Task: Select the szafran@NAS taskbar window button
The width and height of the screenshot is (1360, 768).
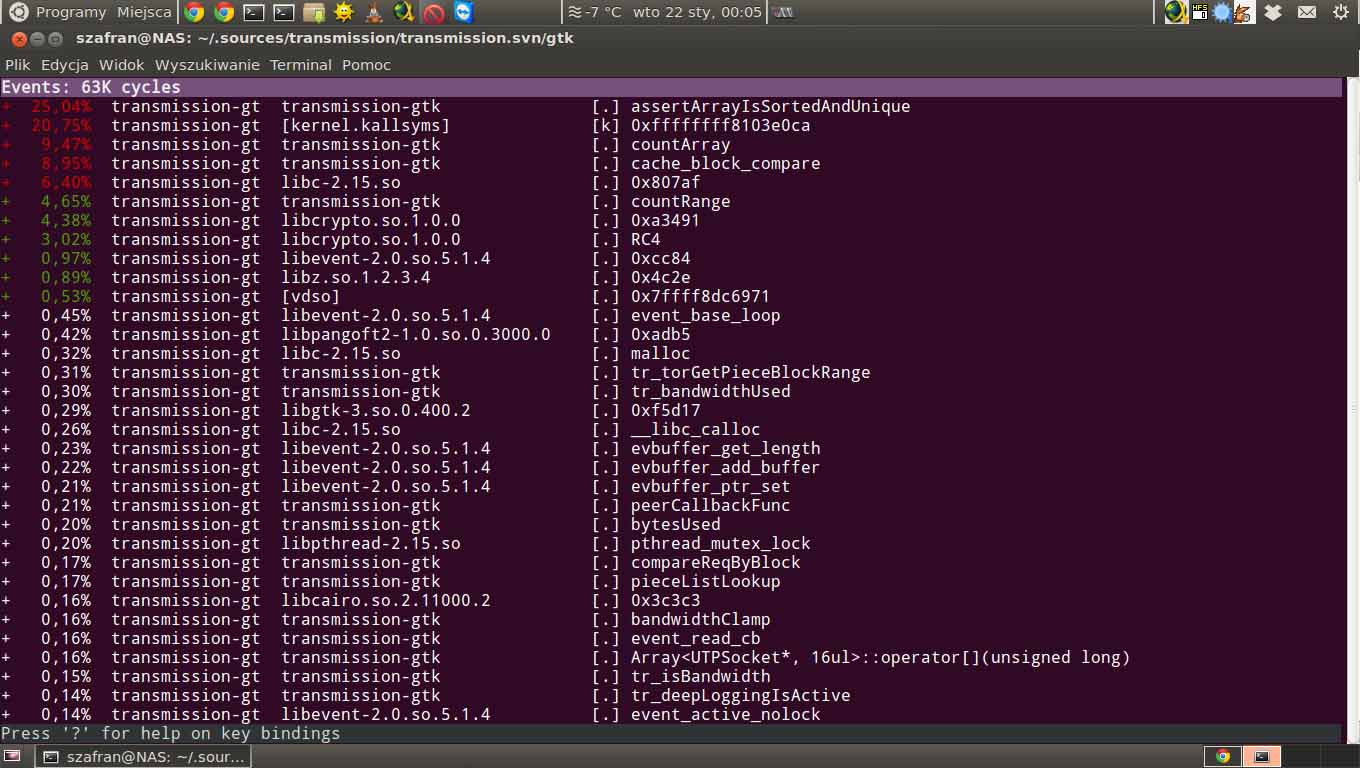Action: click(143, 756)
